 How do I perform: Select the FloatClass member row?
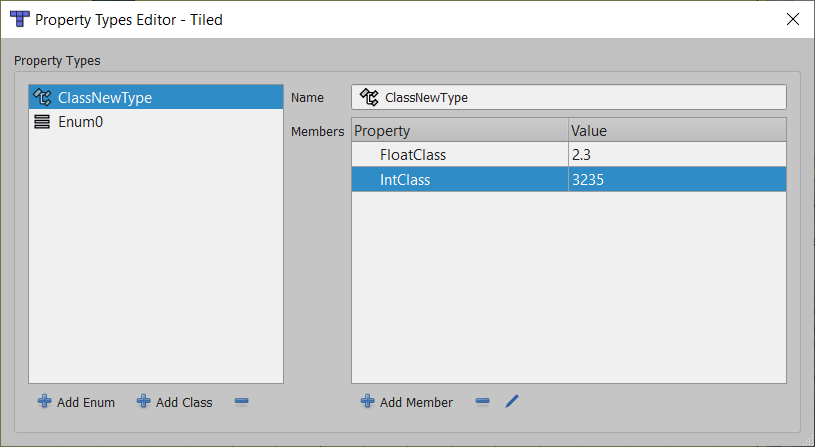[x=569, y=154]
